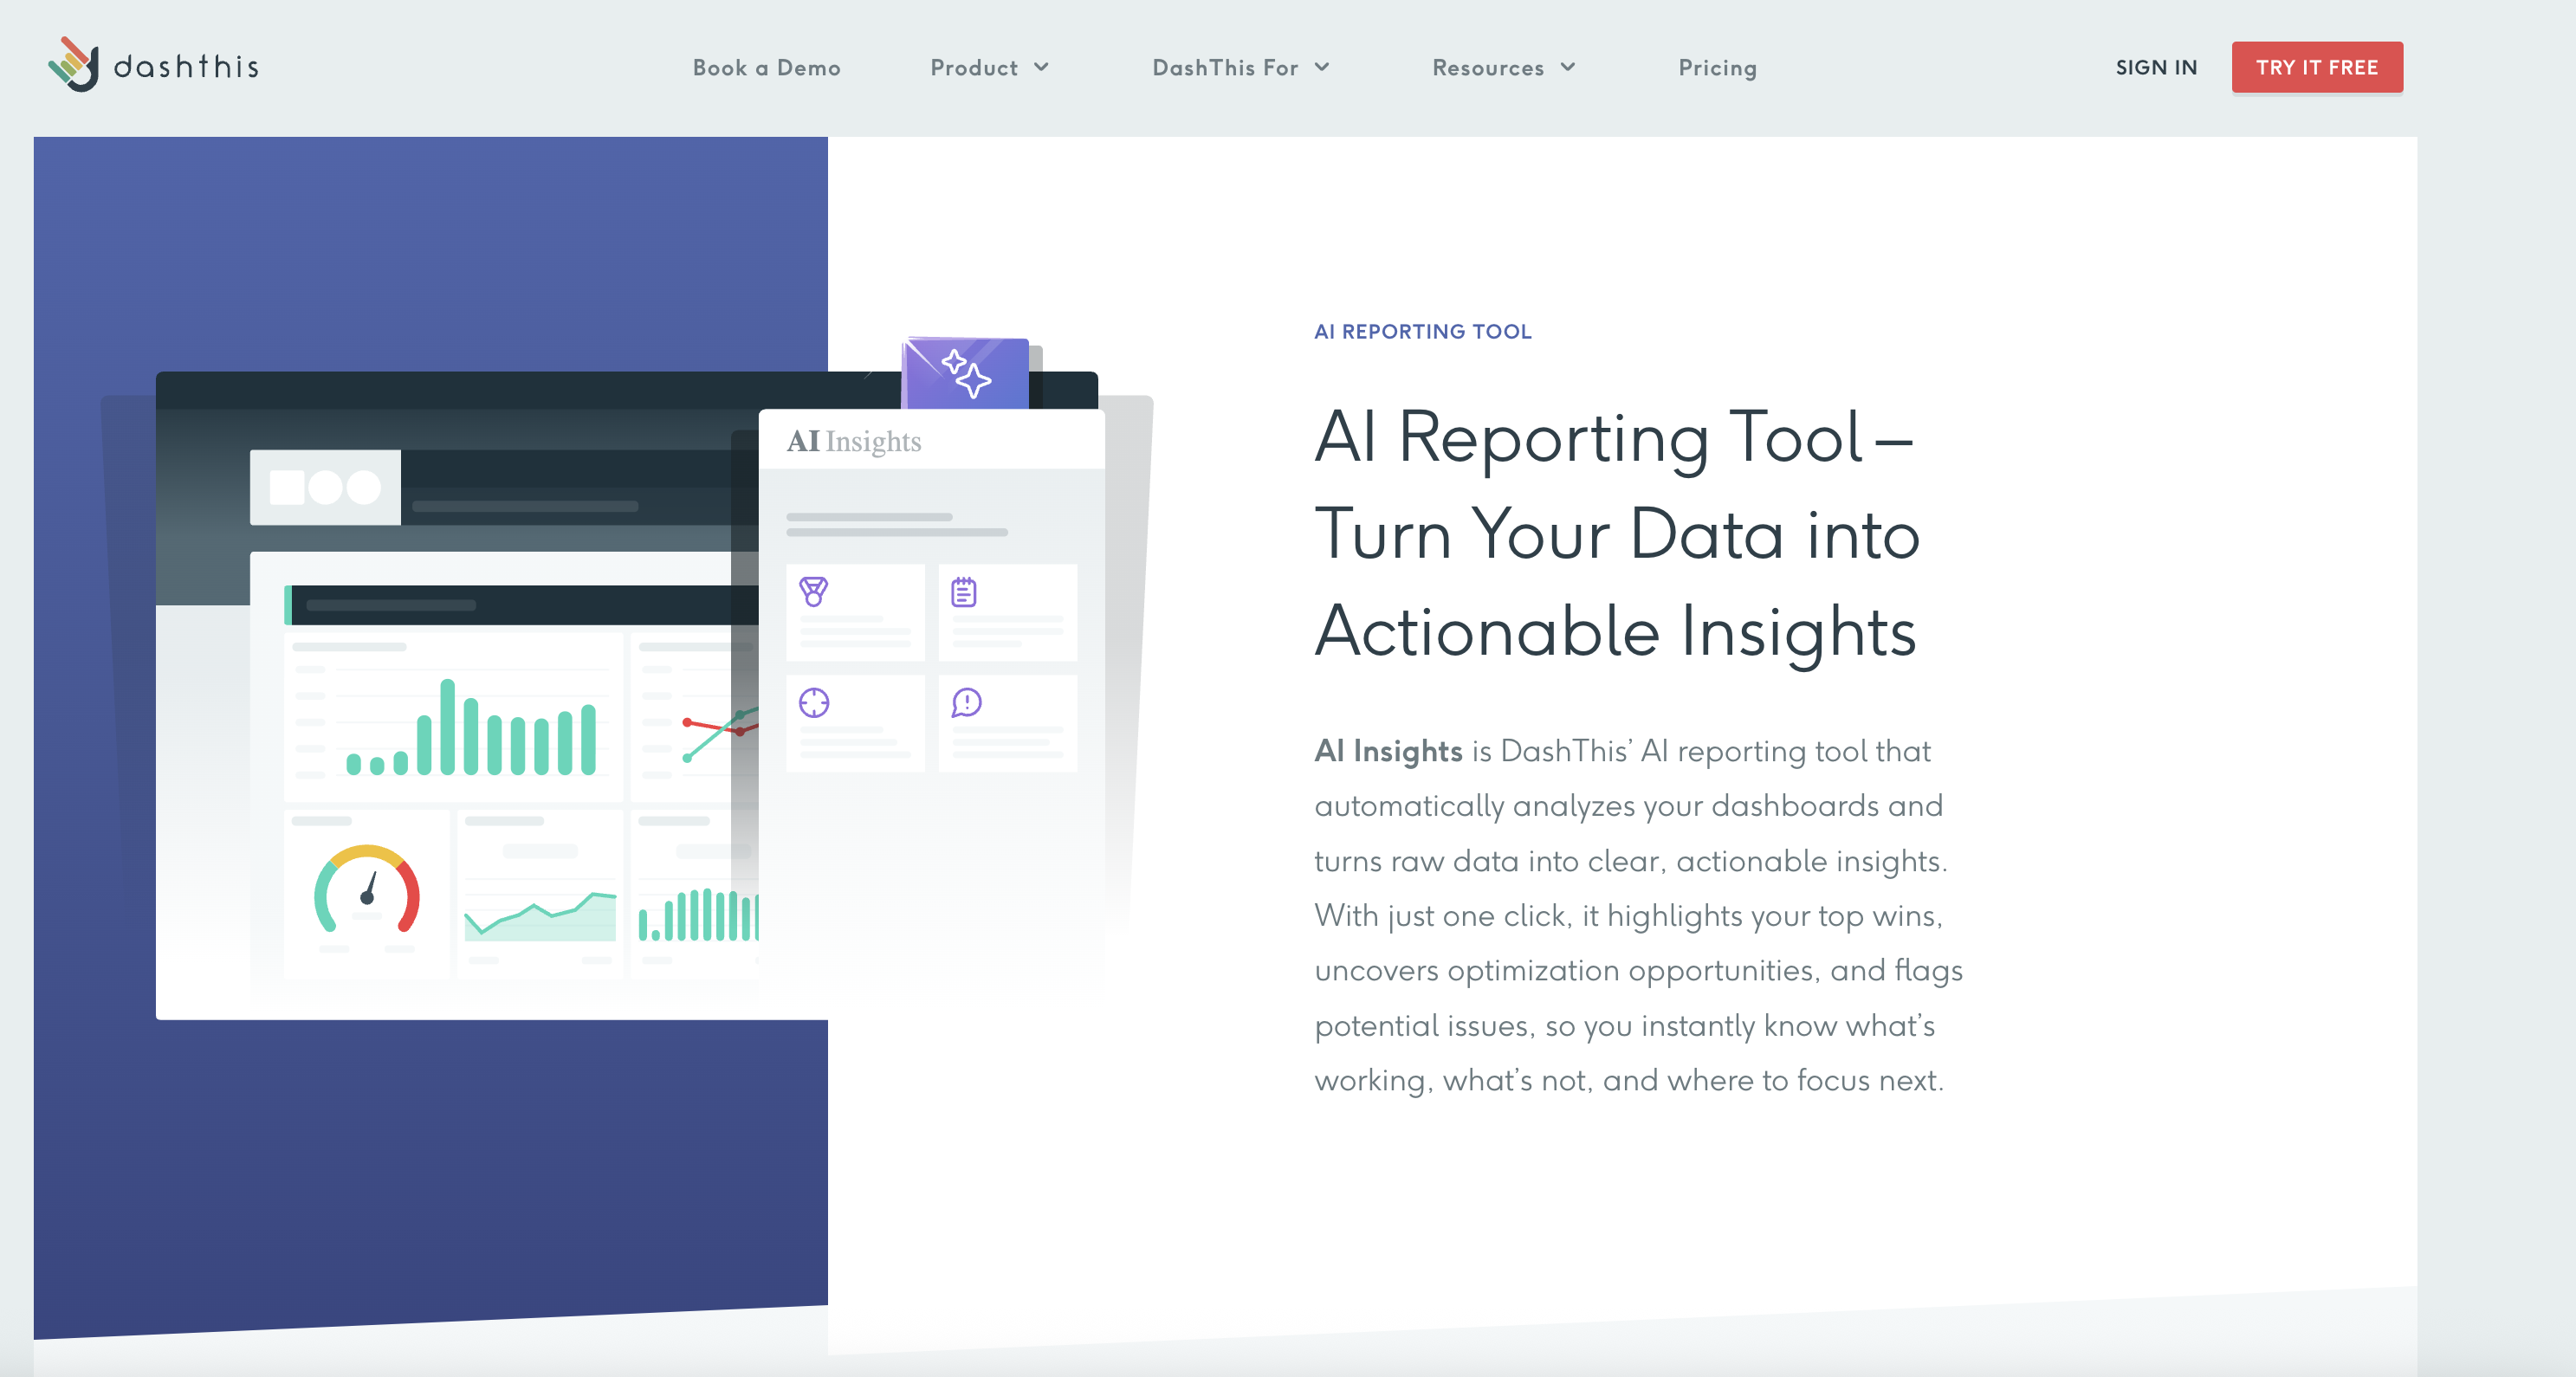This screenshot has height=1377, width=2576.
Task: Click the DashThis logo icon
Action: [74, 65]
